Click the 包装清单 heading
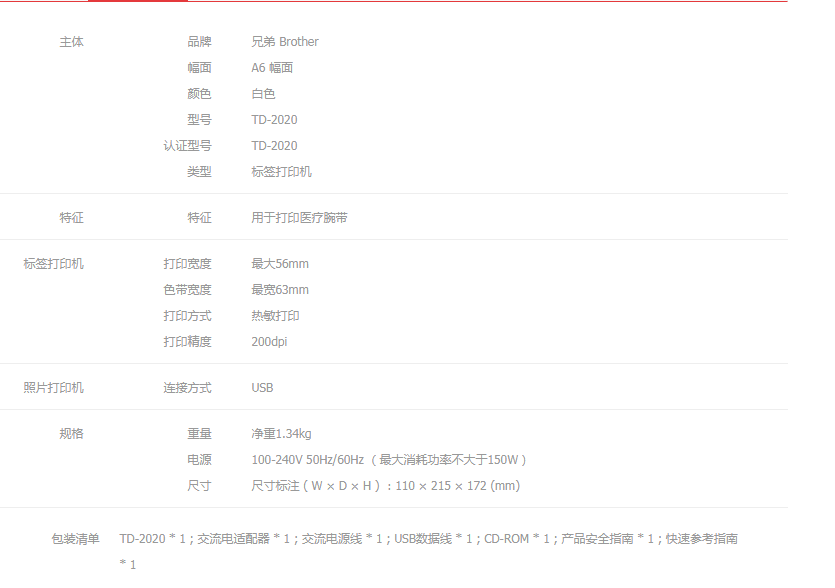835x588 pixels. click(75, 539)
